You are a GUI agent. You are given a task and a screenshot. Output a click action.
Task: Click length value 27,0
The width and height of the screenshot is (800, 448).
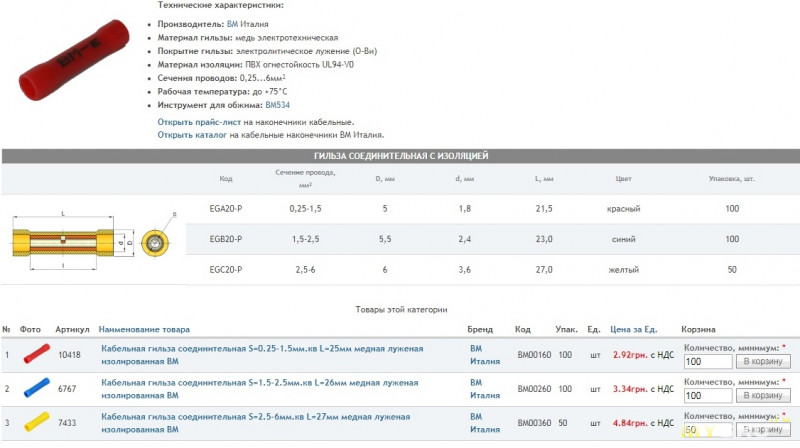[544, 270]
